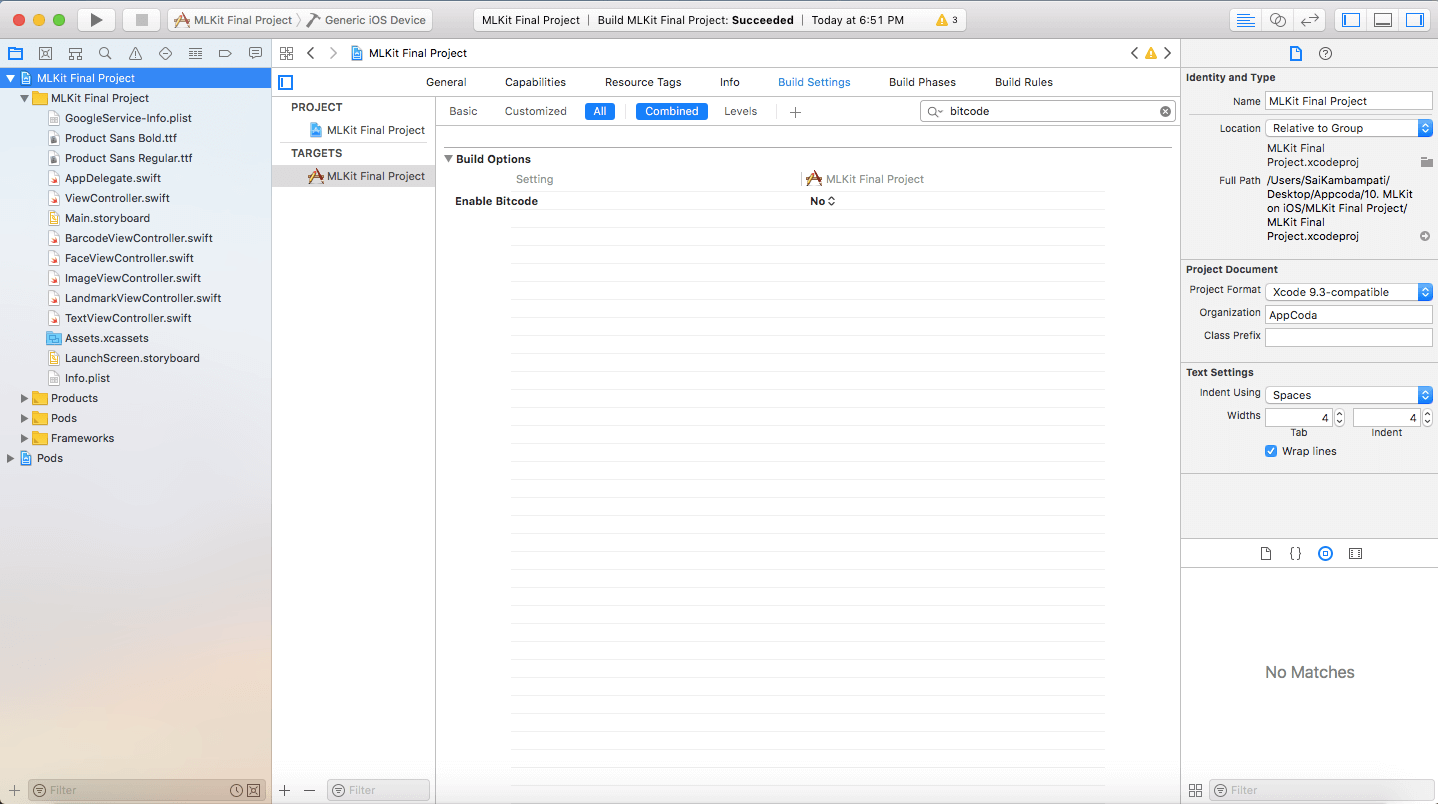Image resolution: width=1438 pixels, height=804 pixels.
Task: Open the Project navigator folder icon
Action: click(15, 53)
